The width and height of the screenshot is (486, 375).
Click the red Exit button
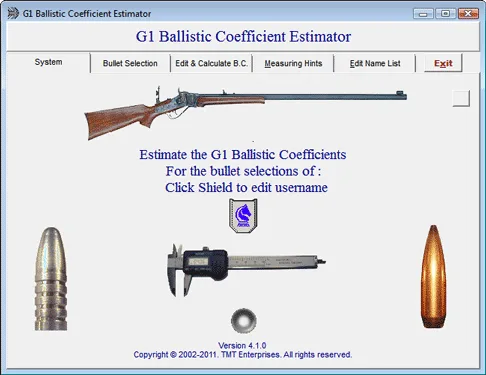[x=443, y=63]
